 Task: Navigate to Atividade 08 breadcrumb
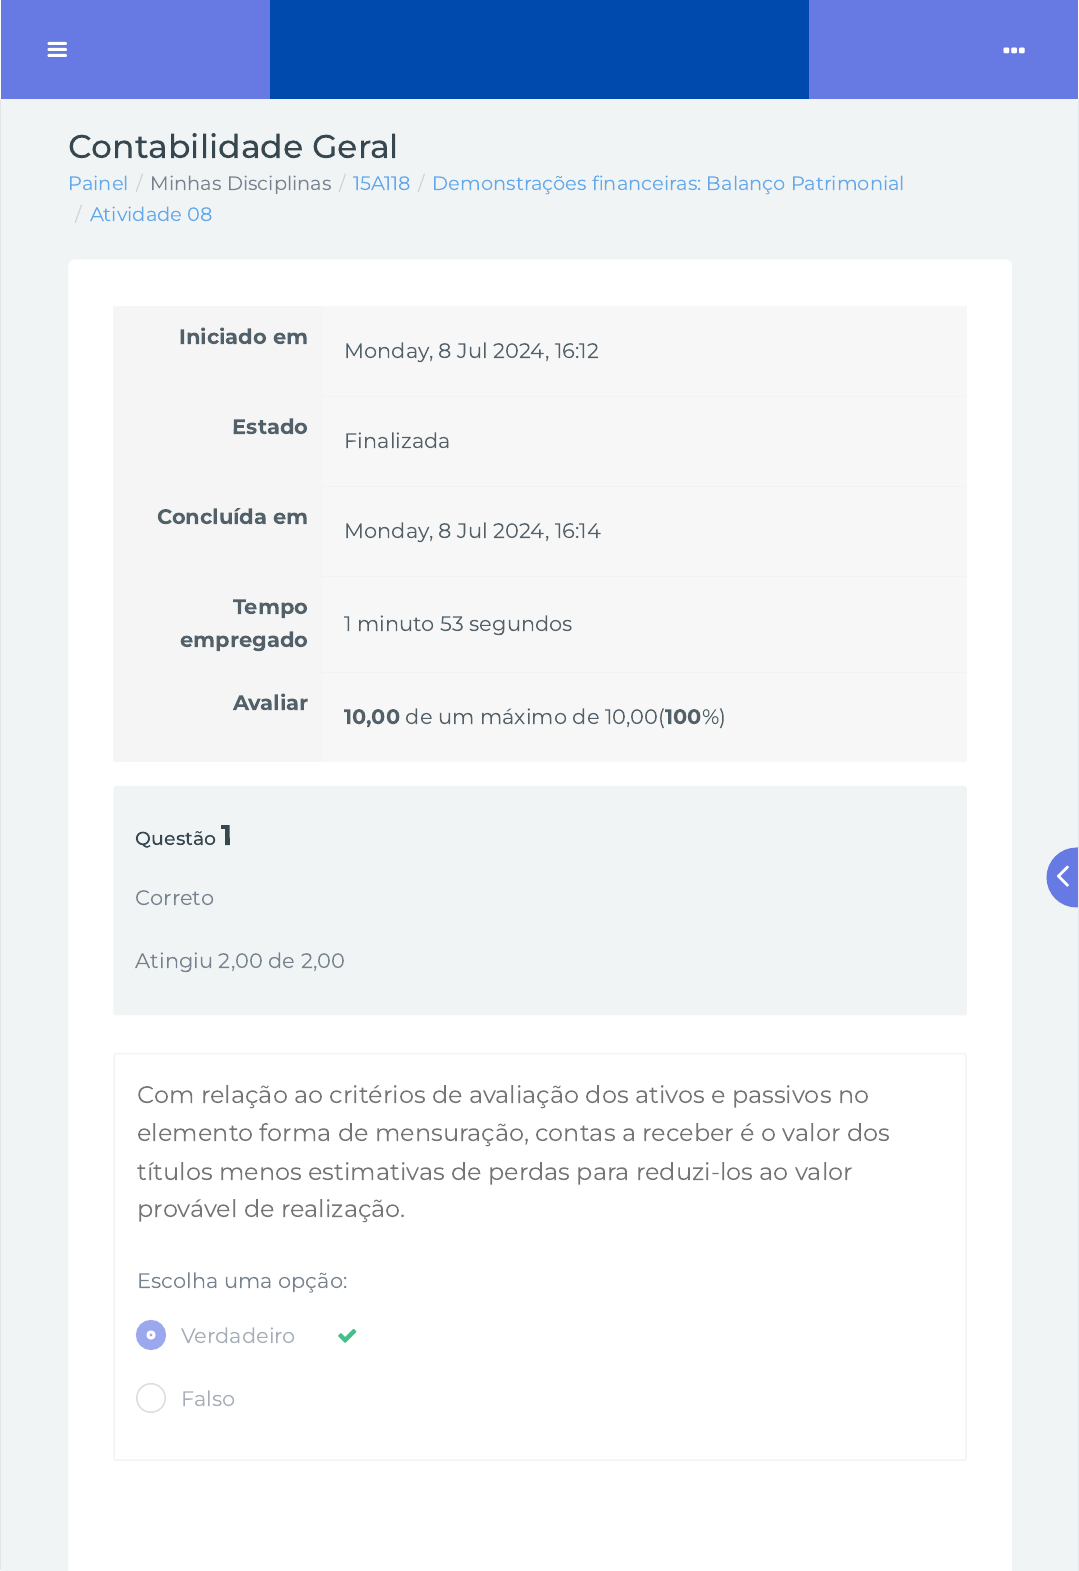coord(151,214)
